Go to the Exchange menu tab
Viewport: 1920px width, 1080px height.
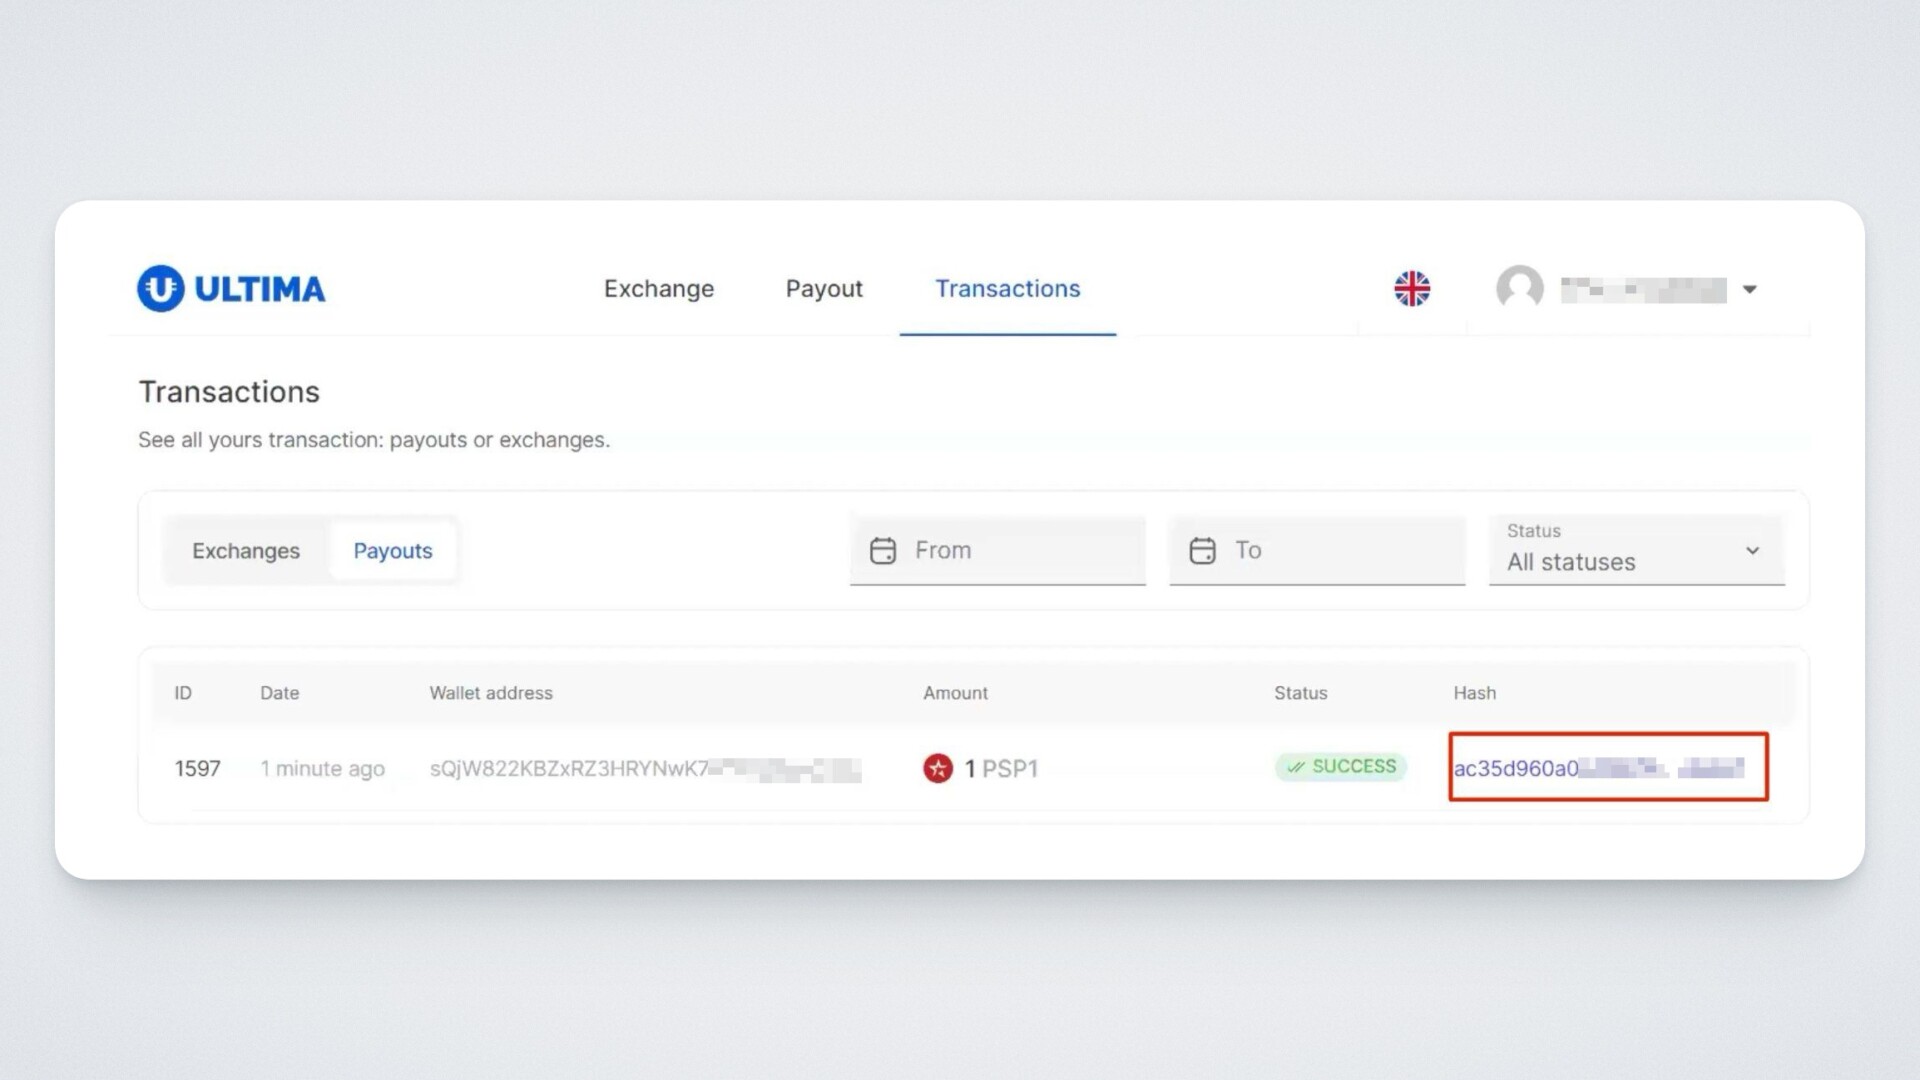click(659, 289)
